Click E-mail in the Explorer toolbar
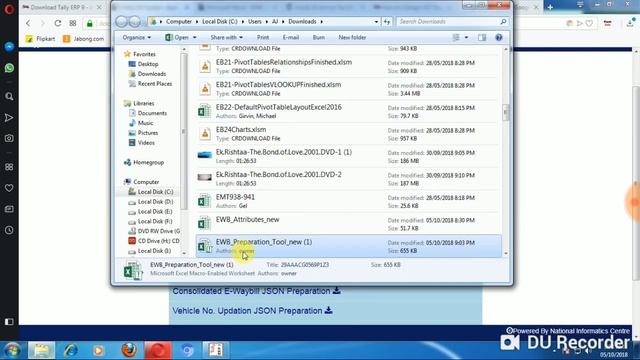Image resolution: width=640 pixels, height=360 pixels. pyautogui.click(x=291, y=38)
